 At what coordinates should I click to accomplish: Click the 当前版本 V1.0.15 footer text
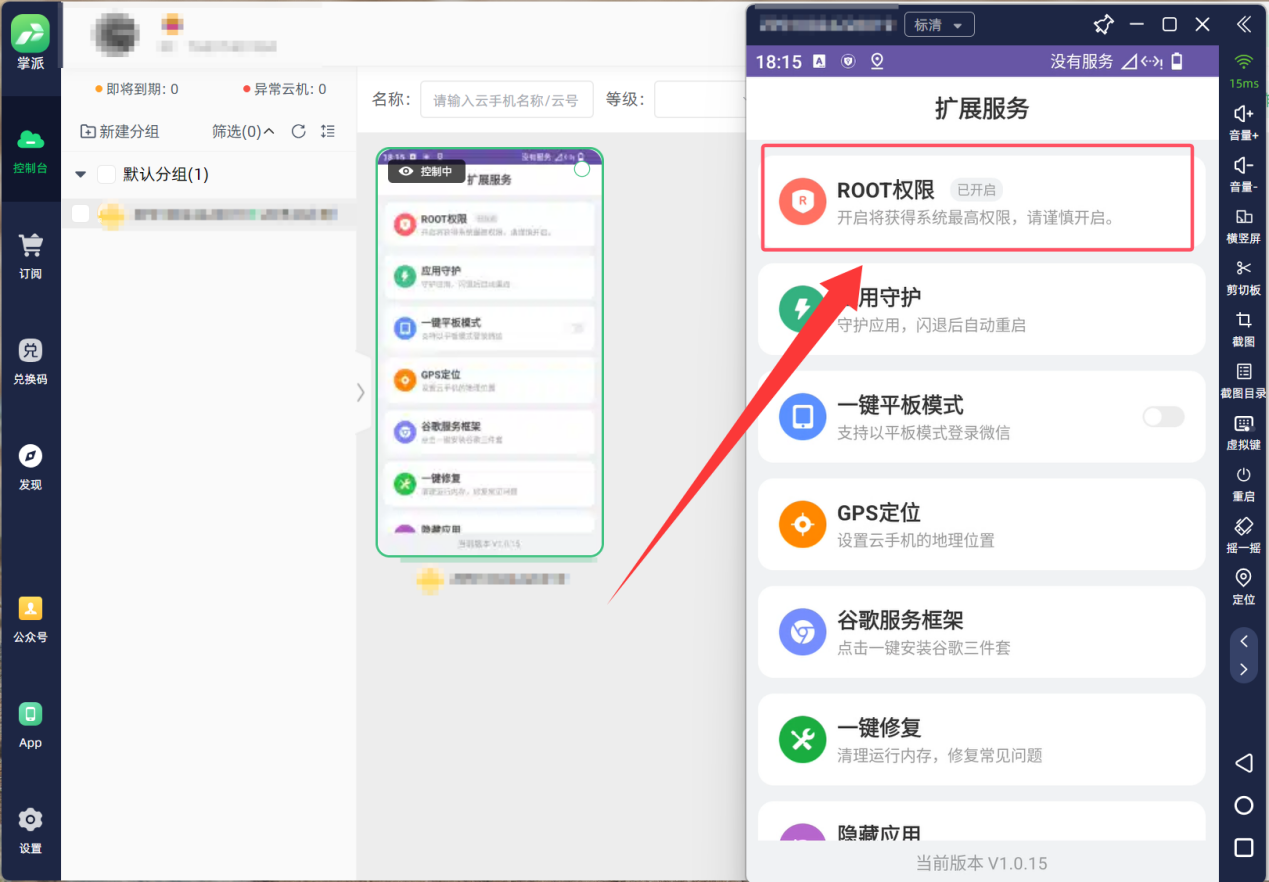coord(982,862)
